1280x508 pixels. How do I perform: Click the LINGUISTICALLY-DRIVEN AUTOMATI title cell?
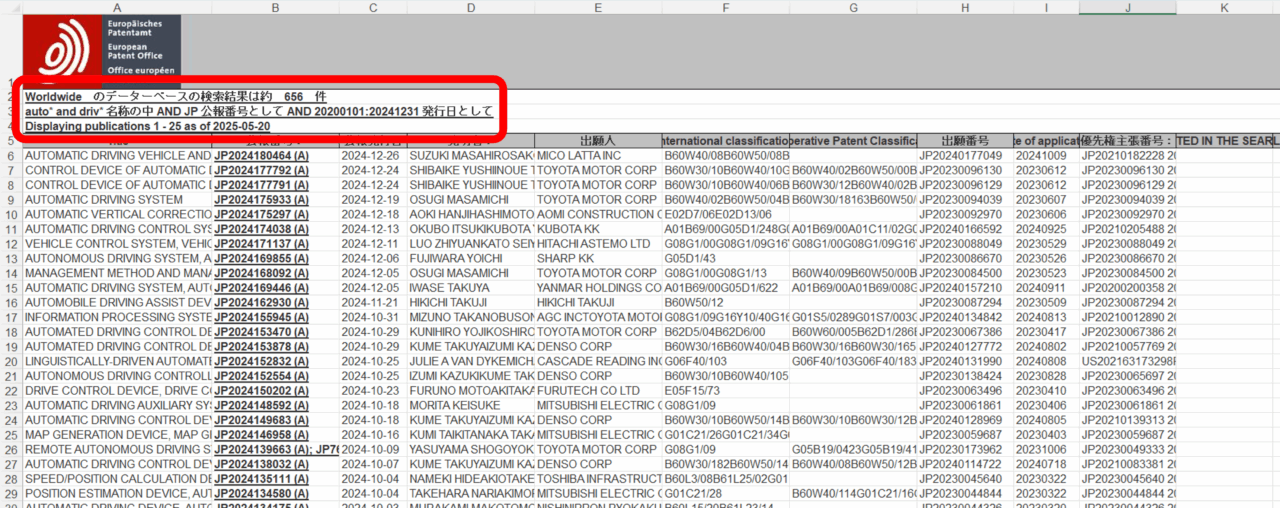click(x=117, y=361)
